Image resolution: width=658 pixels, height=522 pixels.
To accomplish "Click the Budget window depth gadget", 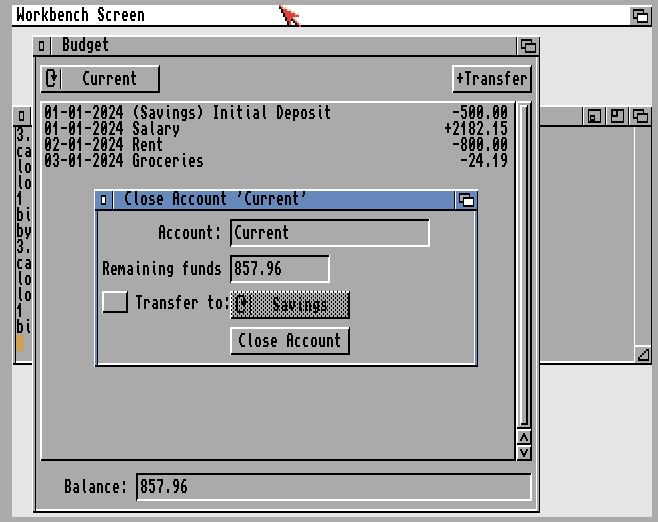I will coord(527,45).
